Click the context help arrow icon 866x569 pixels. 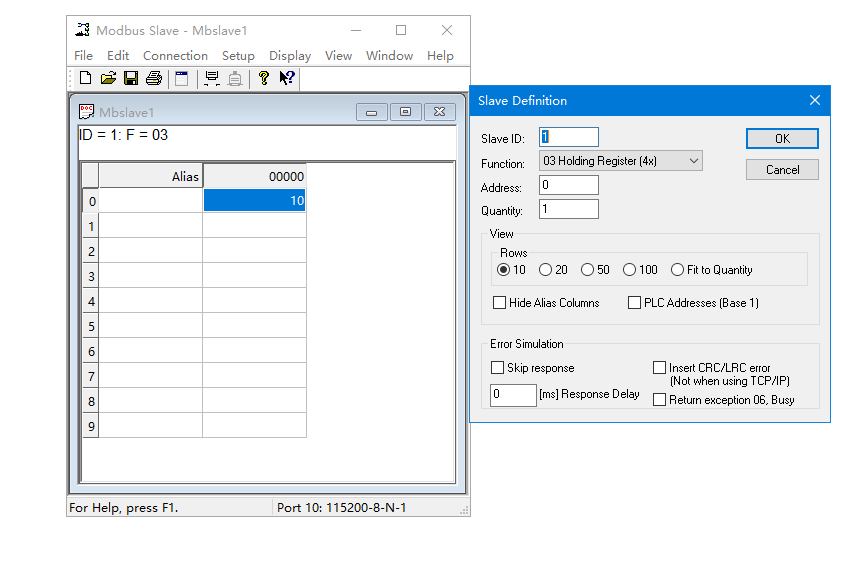click(x=286, y=78)
